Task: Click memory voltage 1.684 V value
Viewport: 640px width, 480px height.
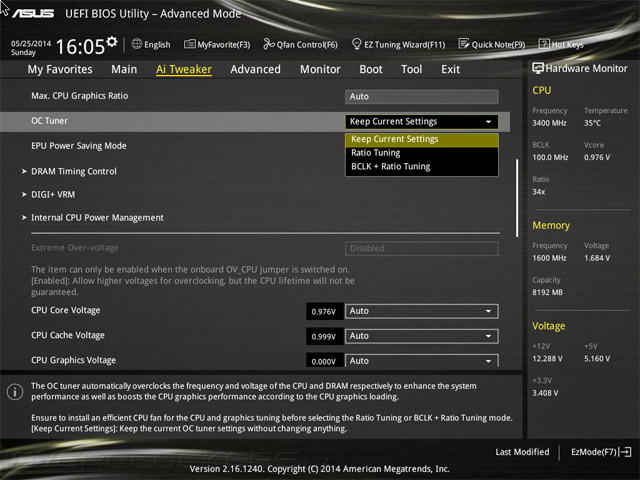Action: pyautogui.click(x=597, y=258)
